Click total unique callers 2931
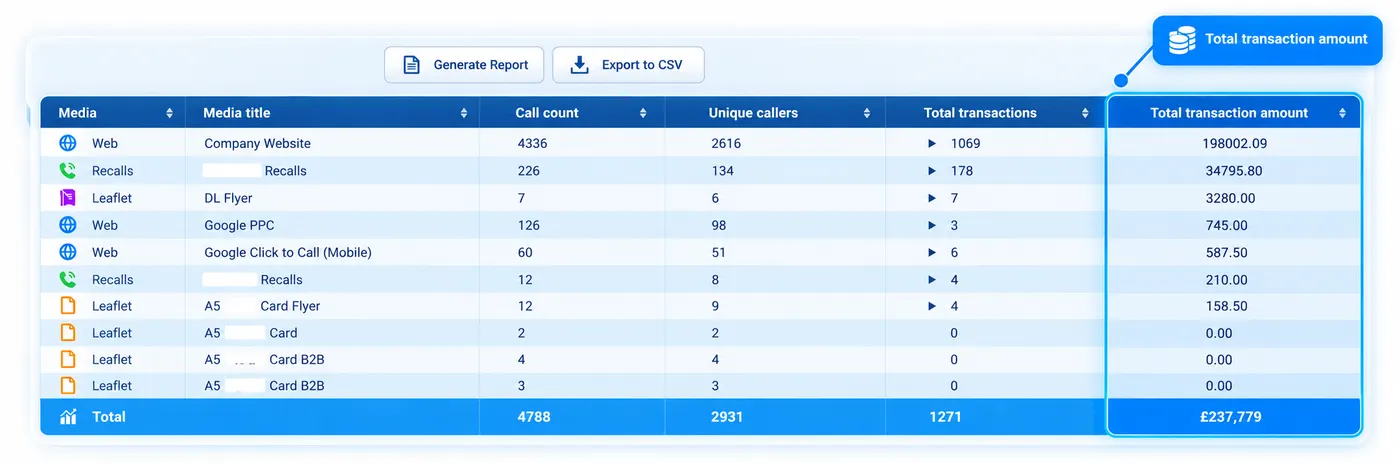 [726, 417]
